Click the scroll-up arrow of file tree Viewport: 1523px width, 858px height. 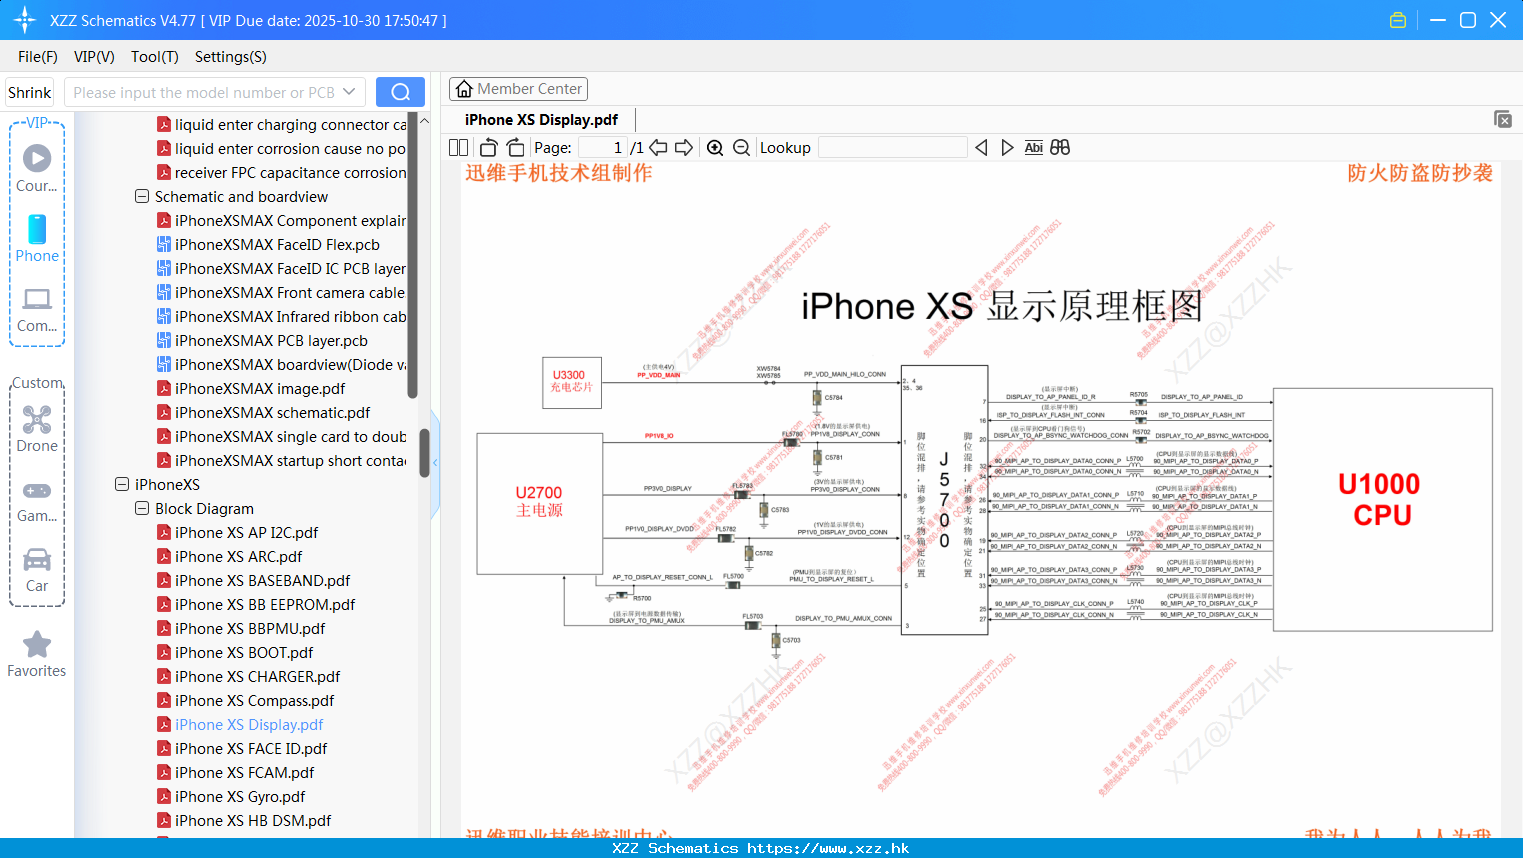tap(424, 120)
